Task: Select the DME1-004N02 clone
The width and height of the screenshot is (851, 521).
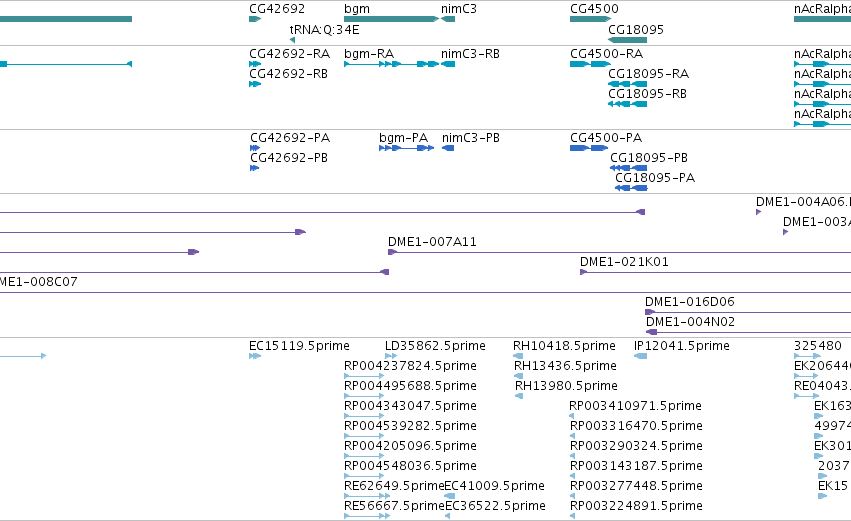Action: point(748,332)
